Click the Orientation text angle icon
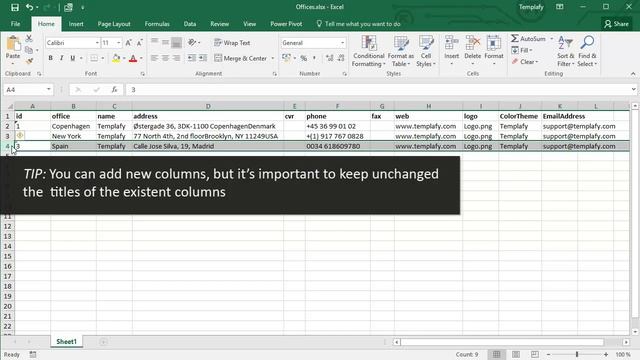Viewport: 640px width, 360px height. pyautogui.click(x=192, y=42)
